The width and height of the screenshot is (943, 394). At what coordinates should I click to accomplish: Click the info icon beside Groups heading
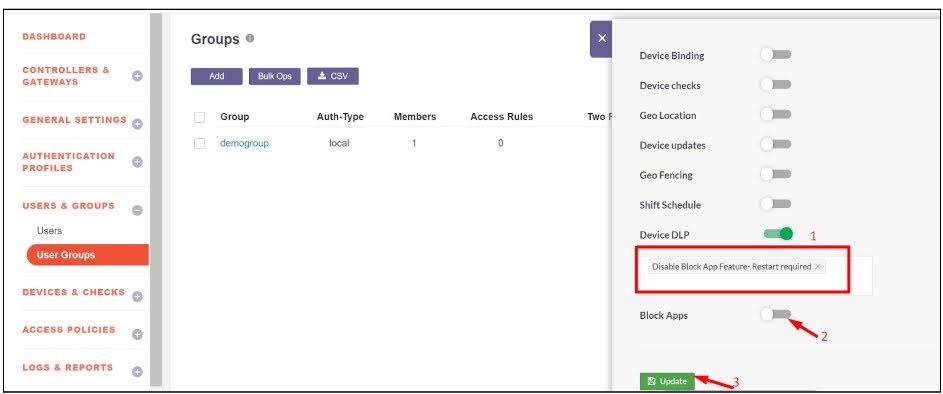(x=250, y=38)
